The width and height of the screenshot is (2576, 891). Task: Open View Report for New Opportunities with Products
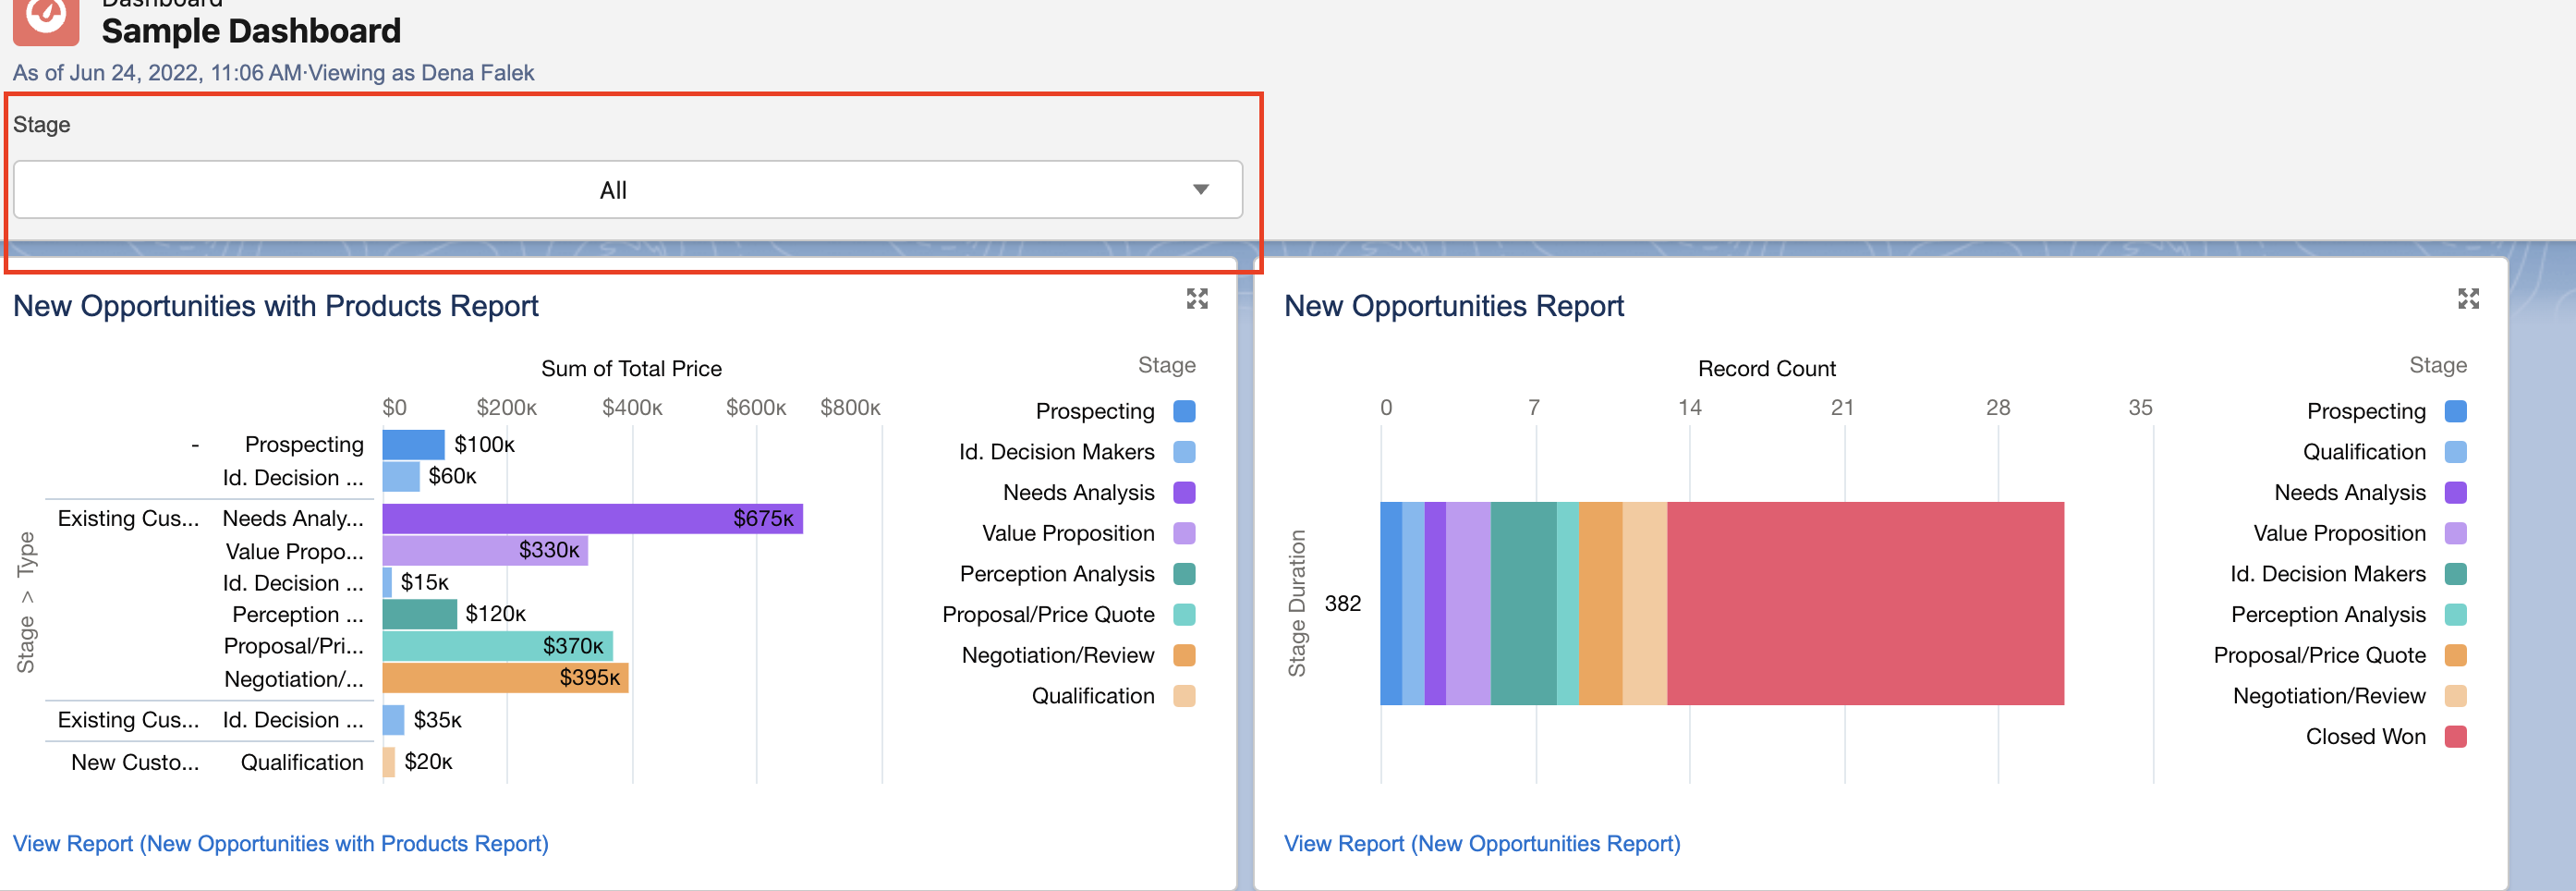pyautogui.click(x=281, y=843)
